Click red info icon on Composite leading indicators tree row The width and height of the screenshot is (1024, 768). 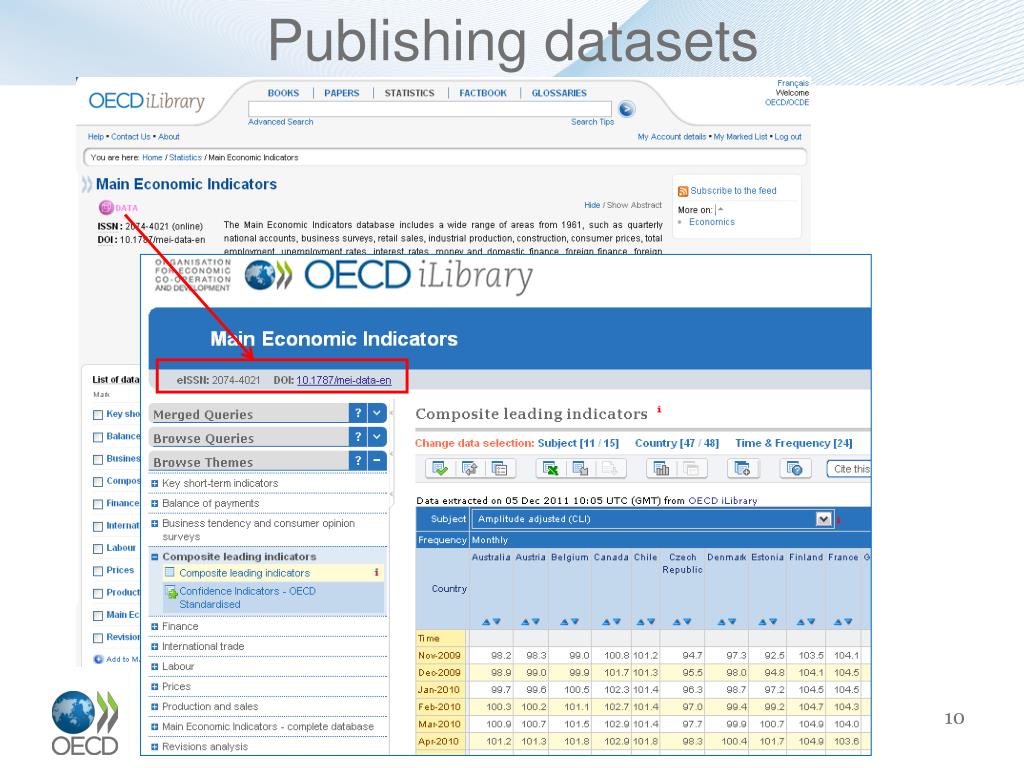(376, 572)
